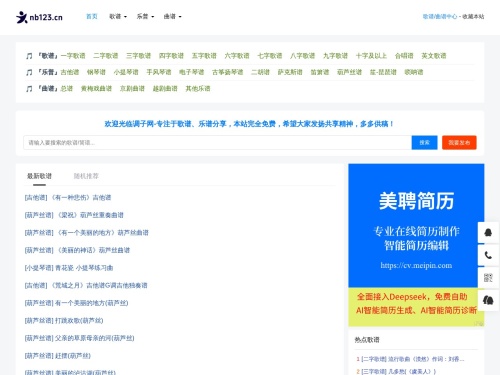Open the 京剧曲谱 category link
This screenshot has height=375, width=500.
point(132,88)
